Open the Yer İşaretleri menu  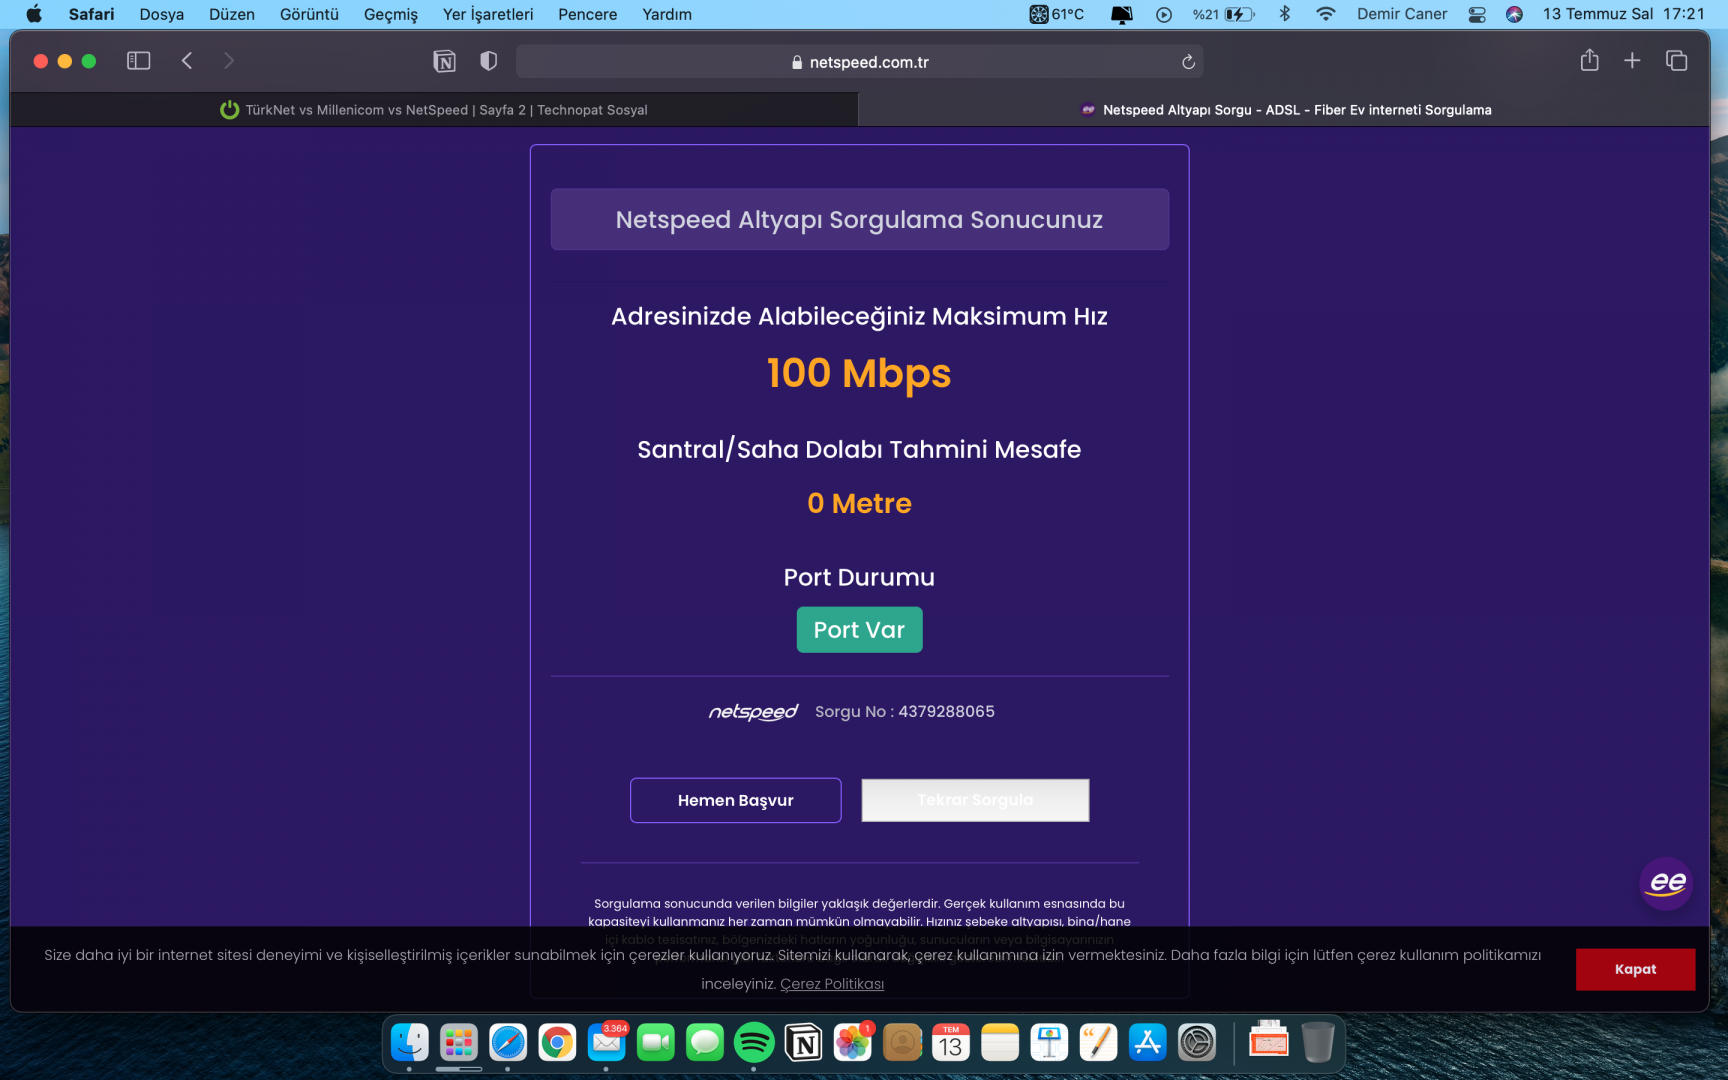click(488, 14)
